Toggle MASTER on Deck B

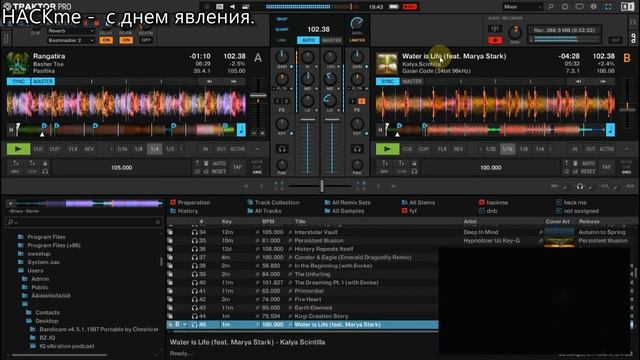tap(412, 81)
